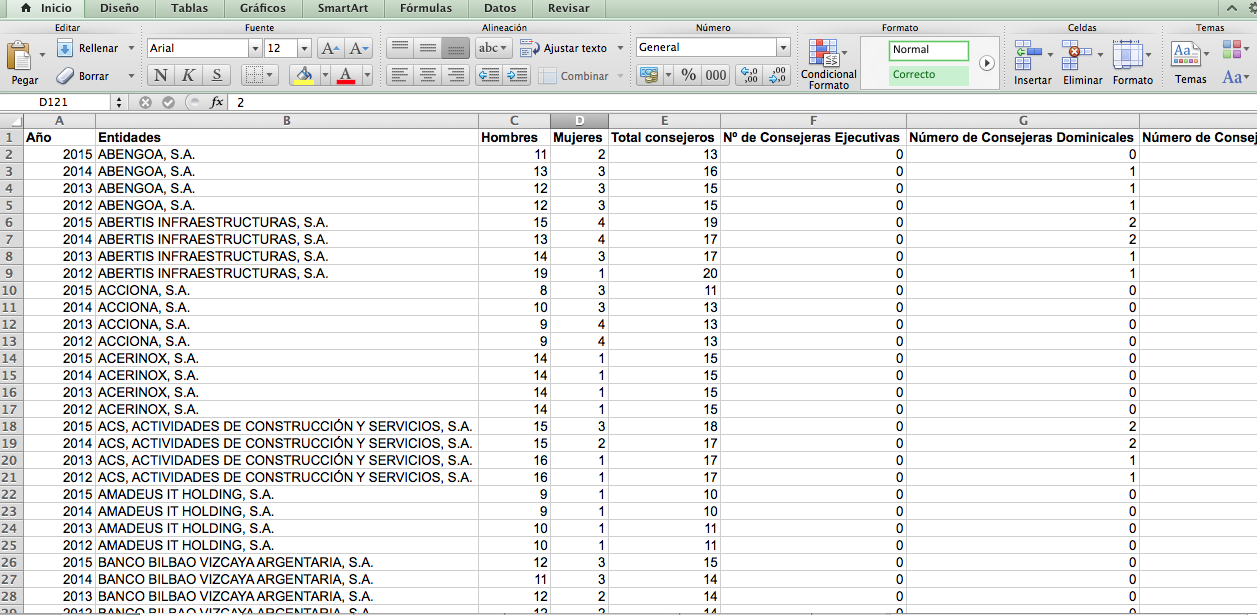This screenshot has width=1257, height=615.
Task: Apply the 000 thousands separator format
Action: (716, 75)
